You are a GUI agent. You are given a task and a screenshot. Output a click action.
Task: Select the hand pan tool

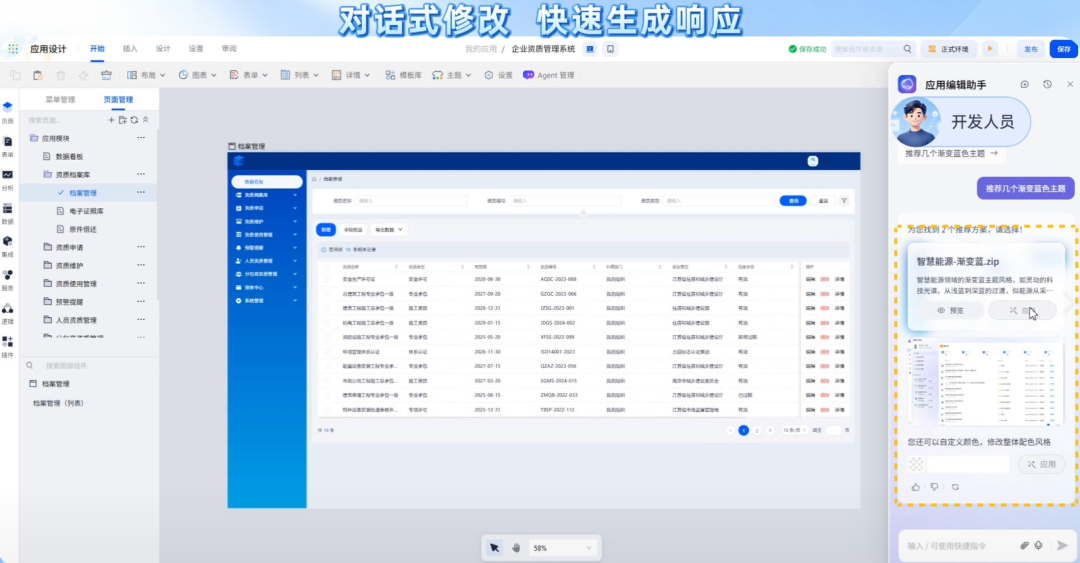tap(516, 548)
